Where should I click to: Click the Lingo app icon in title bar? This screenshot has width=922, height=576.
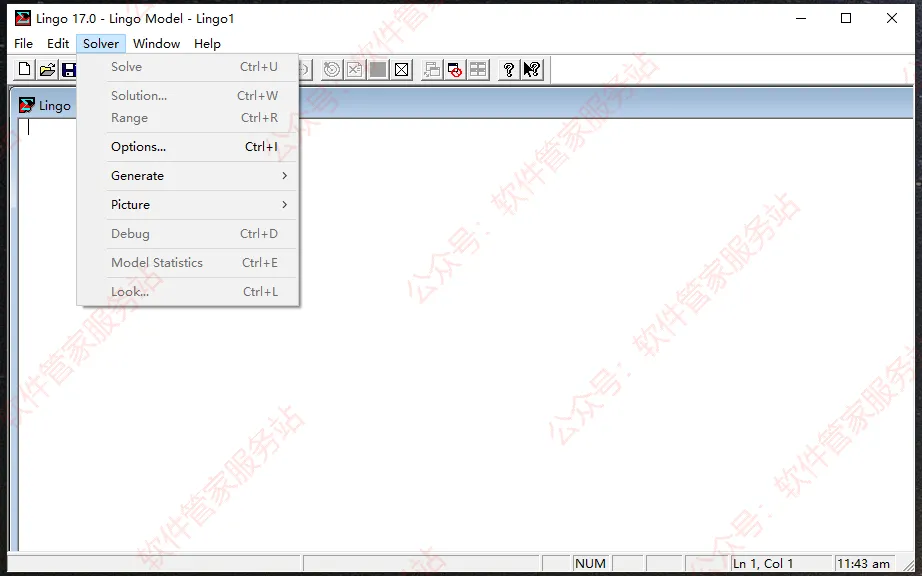coord(23,18)
